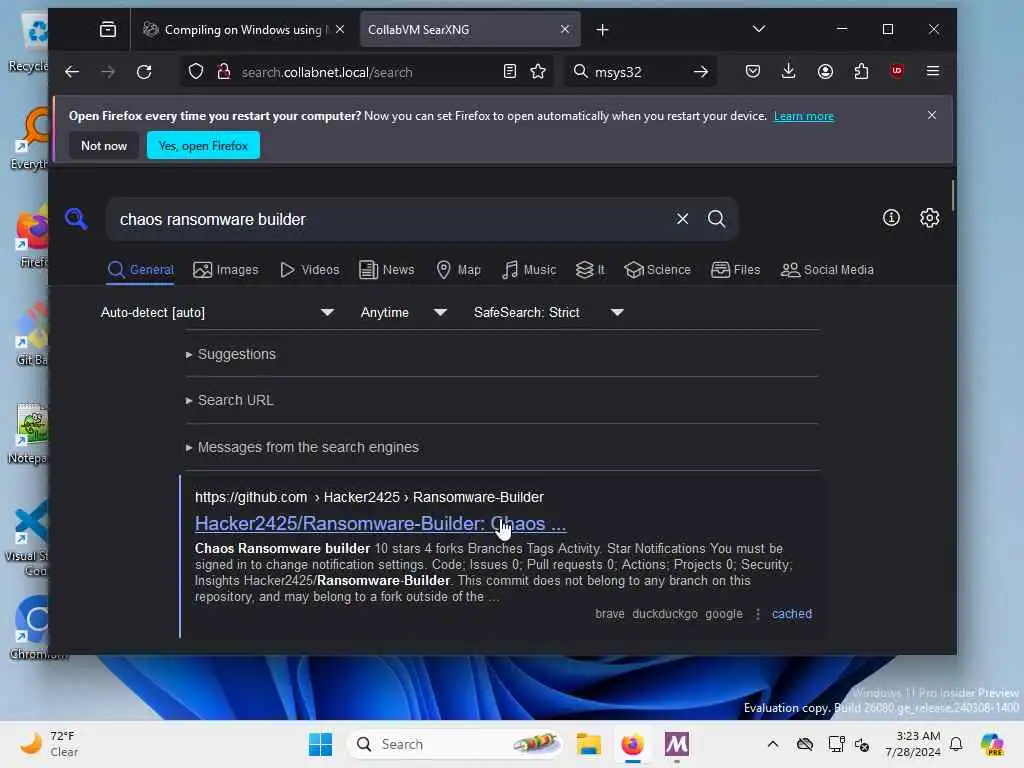
Task: Reload the current page
Action: 144,72
